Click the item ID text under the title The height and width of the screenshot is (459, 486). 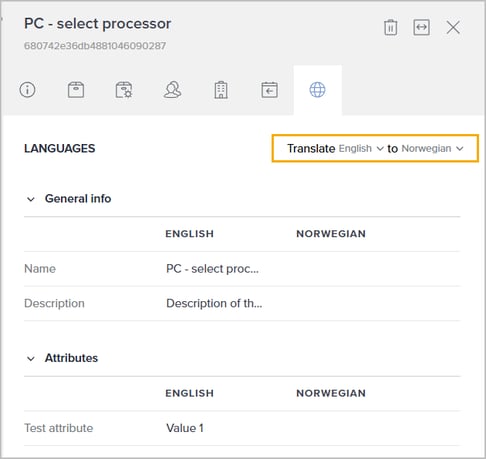pyautogui.click(x=95, y=46)
